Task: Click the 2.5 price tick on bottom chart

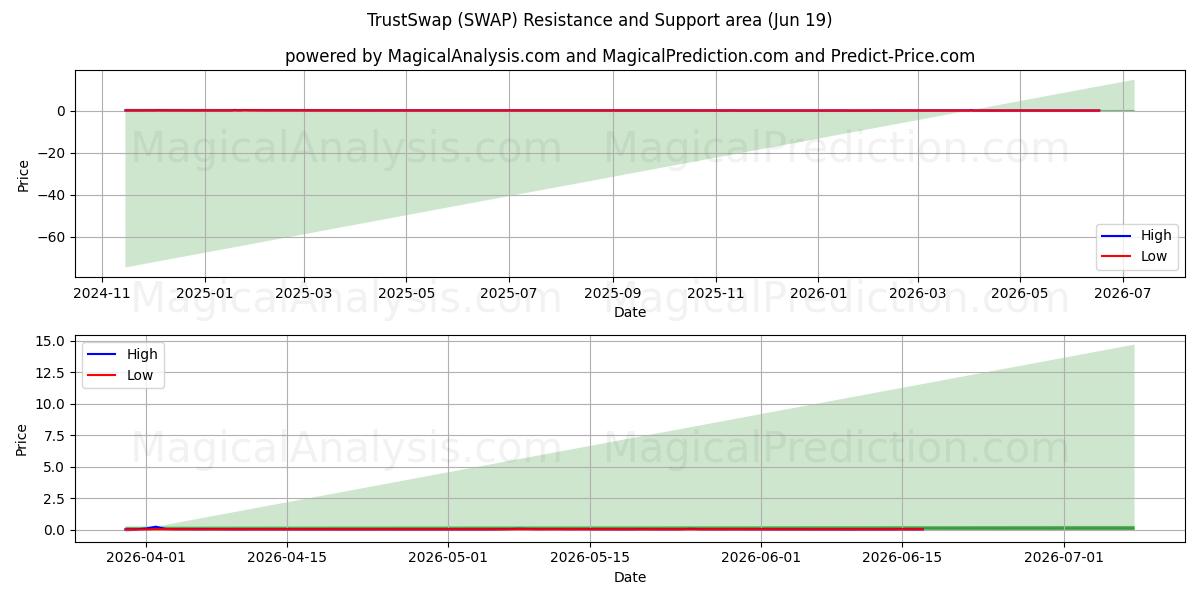Action: (x=56, y=498)
